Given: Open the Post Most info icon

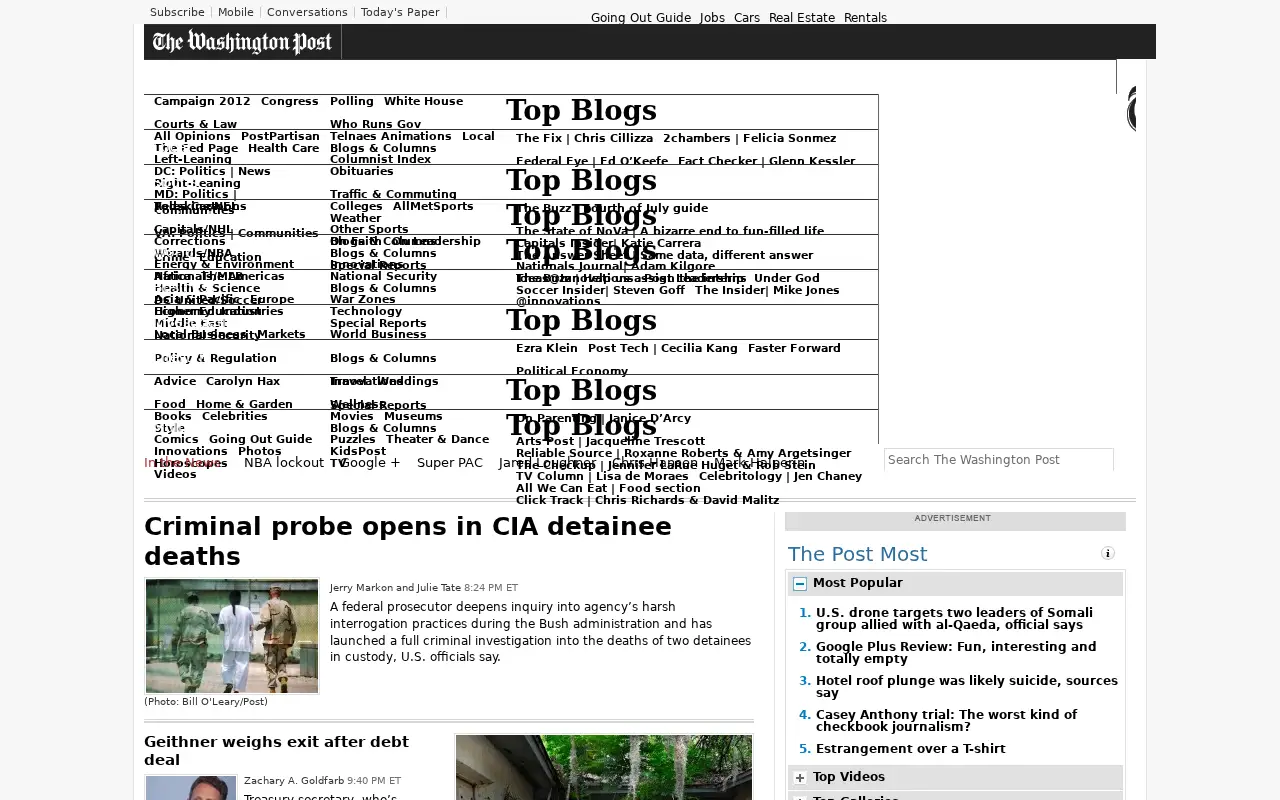Looking at the screenshot, I should click(x=1108, y=553).
